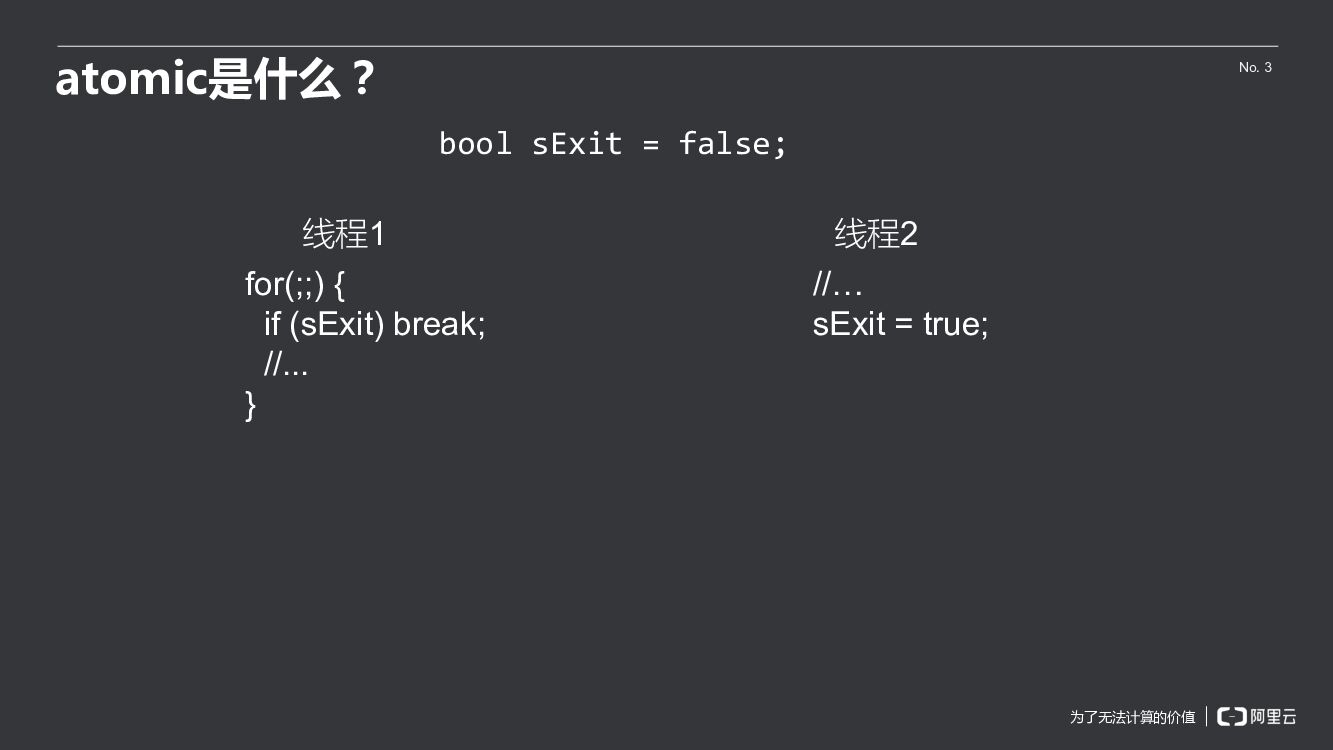Screen dimensions: 1333x750
Task: Click the "sExit = true;" statement
Action: click(x=900, y=324)
